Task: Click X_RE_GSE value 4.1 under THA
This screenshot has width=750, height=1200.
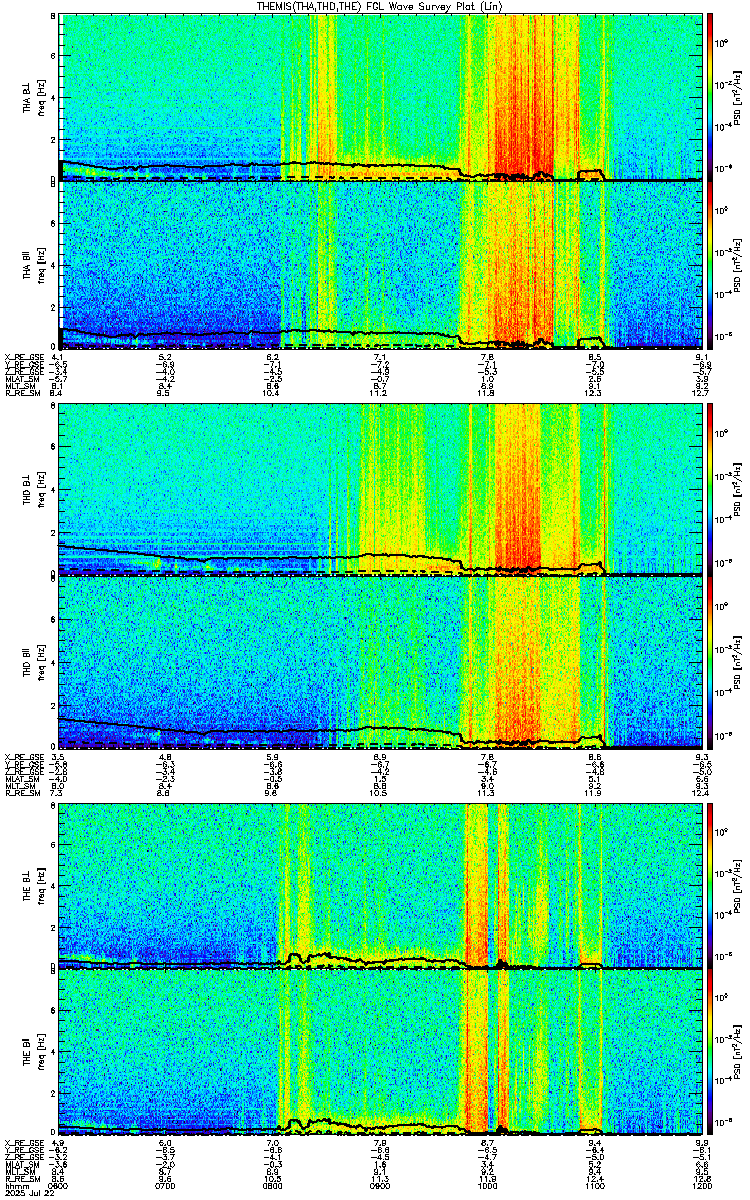Action: click(59, 357)
